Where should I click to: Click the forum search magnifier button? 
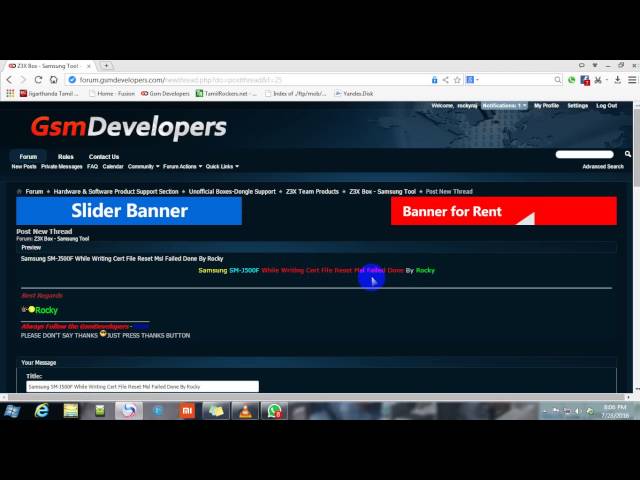click(628, 154)
